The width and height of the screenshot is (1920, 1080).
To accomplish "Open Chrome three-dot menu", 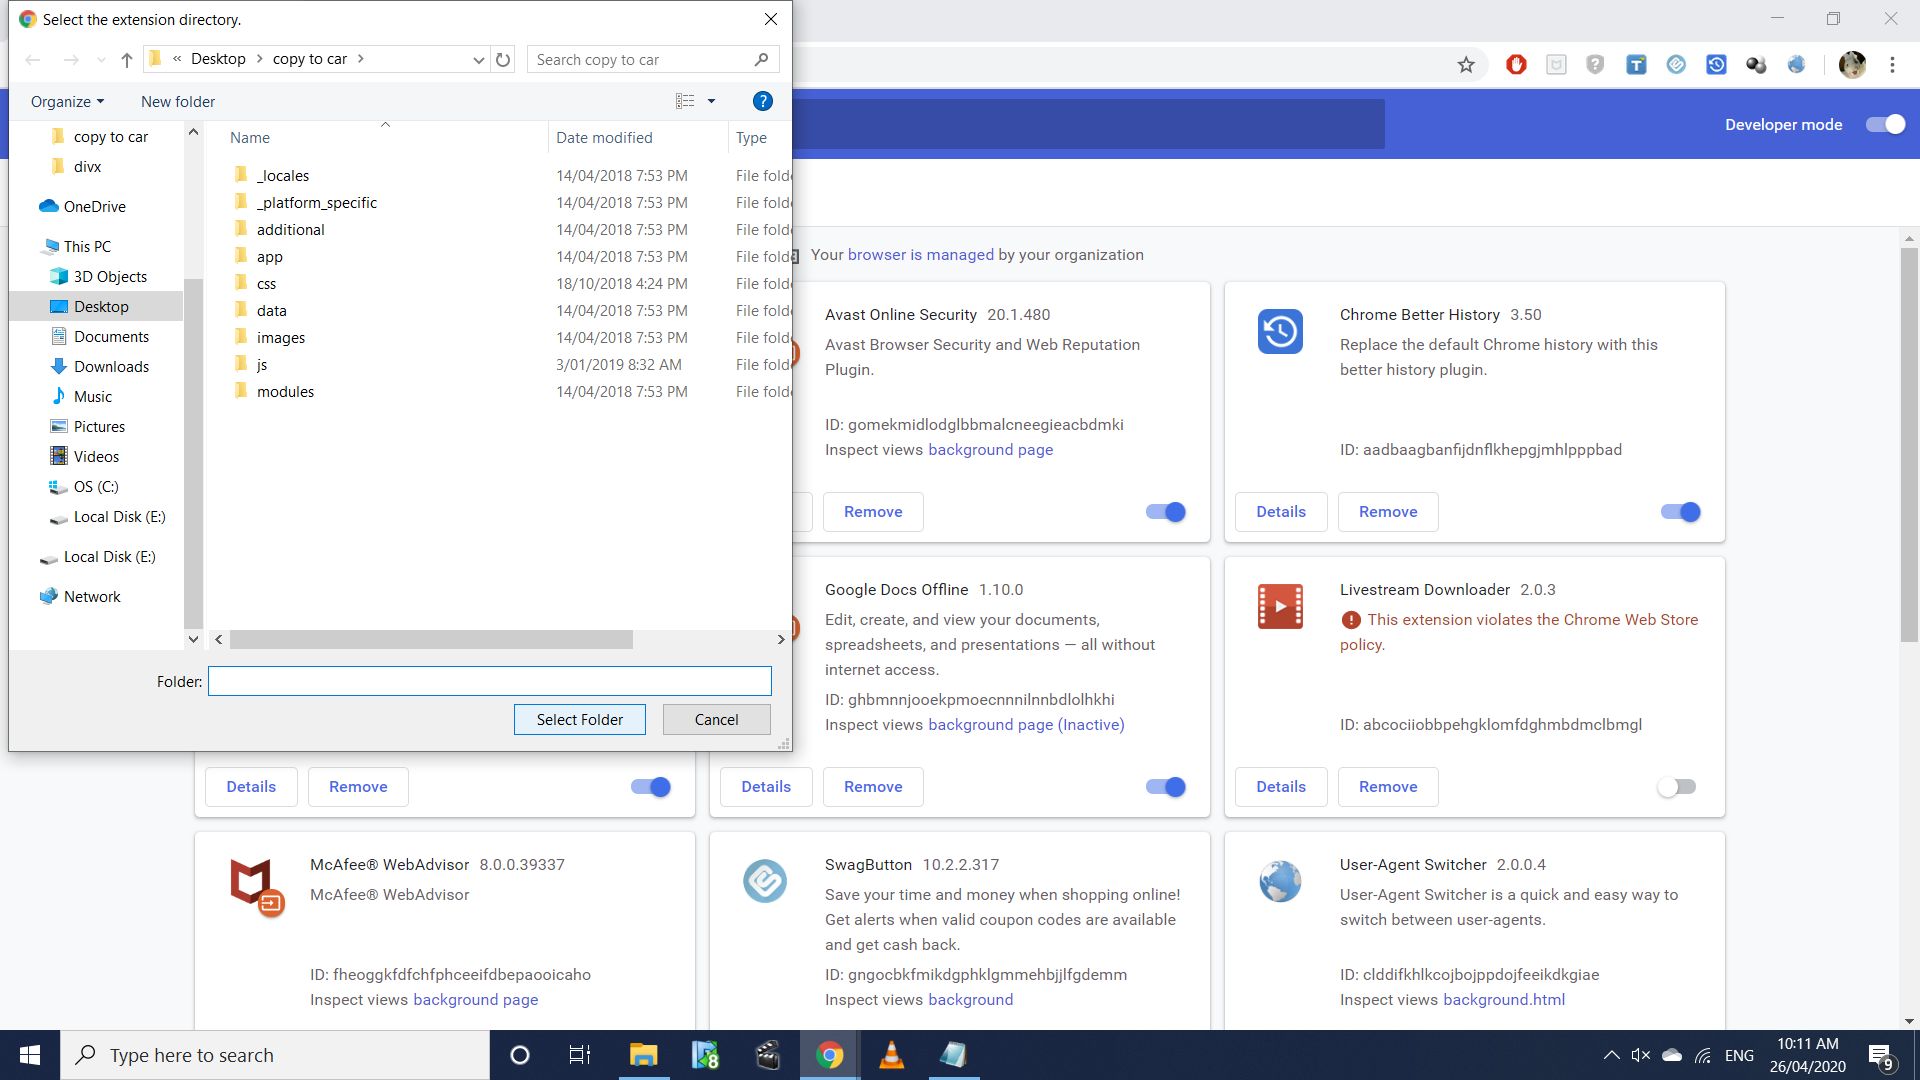I will click(1892, 65).
